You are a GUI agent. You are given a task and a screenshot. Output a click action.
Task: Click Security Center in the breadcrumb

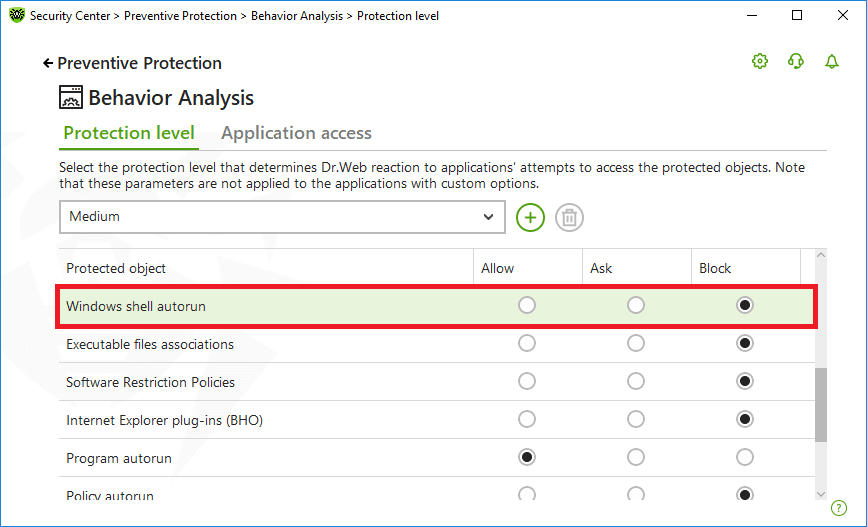tap(70, 16)
